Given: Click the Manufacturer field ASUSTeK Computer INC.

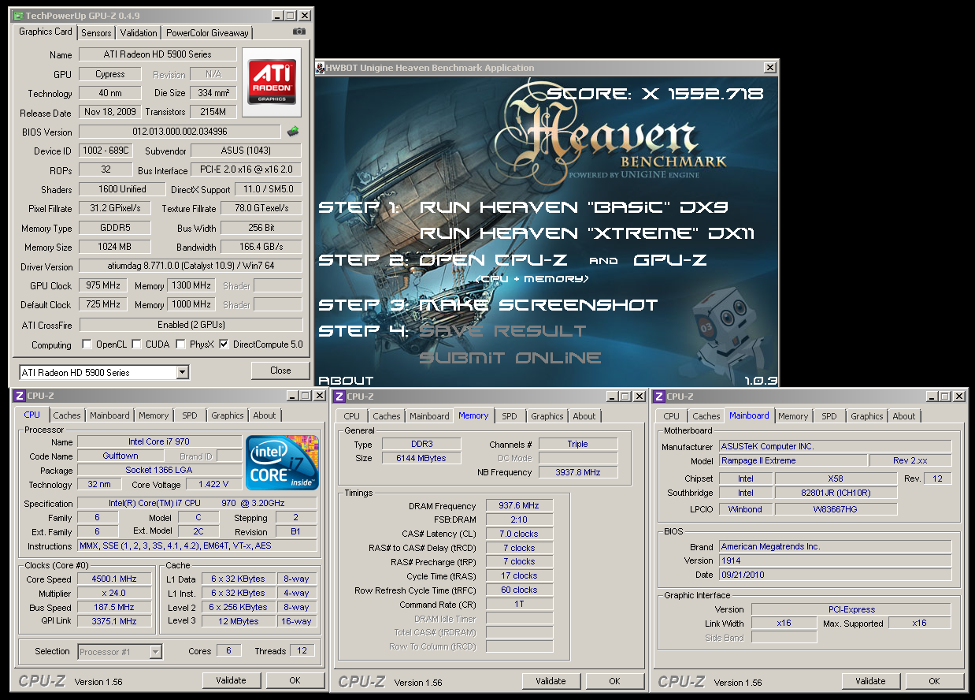Looking at the screenshot, I should pyautogui.click(x=835, y=446).
